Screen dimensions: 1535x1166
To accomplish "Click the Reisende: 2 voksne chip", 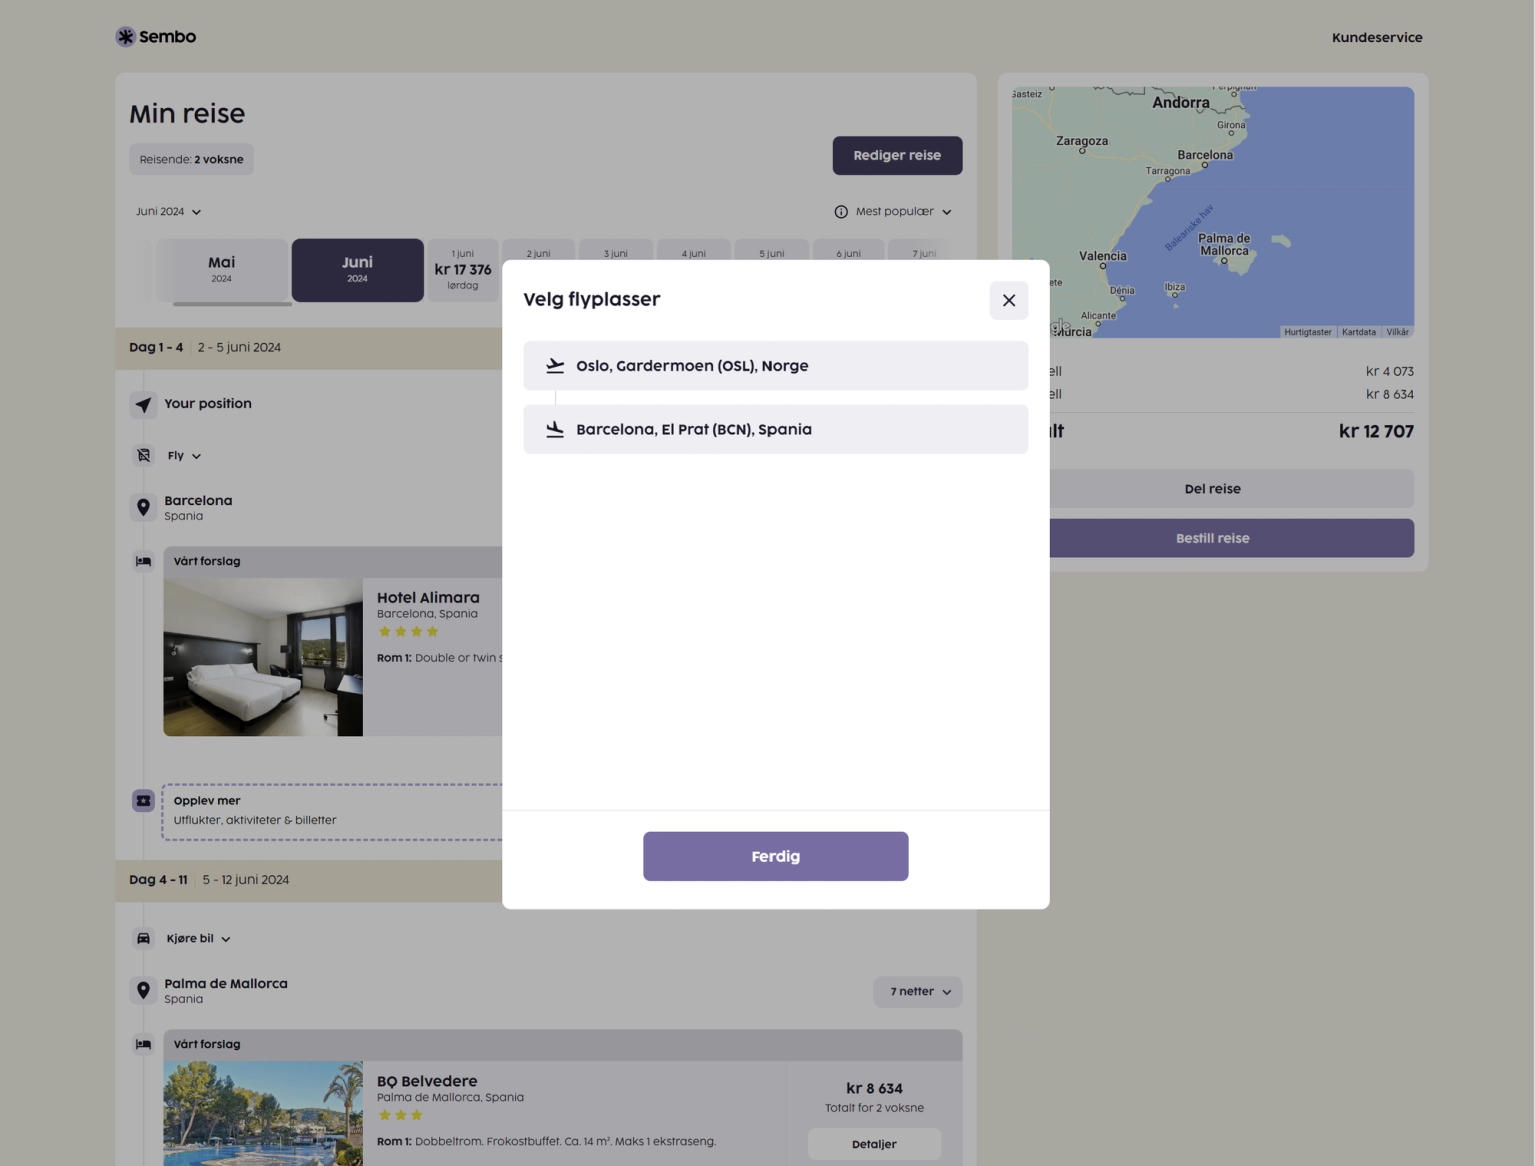I will 191,159.
